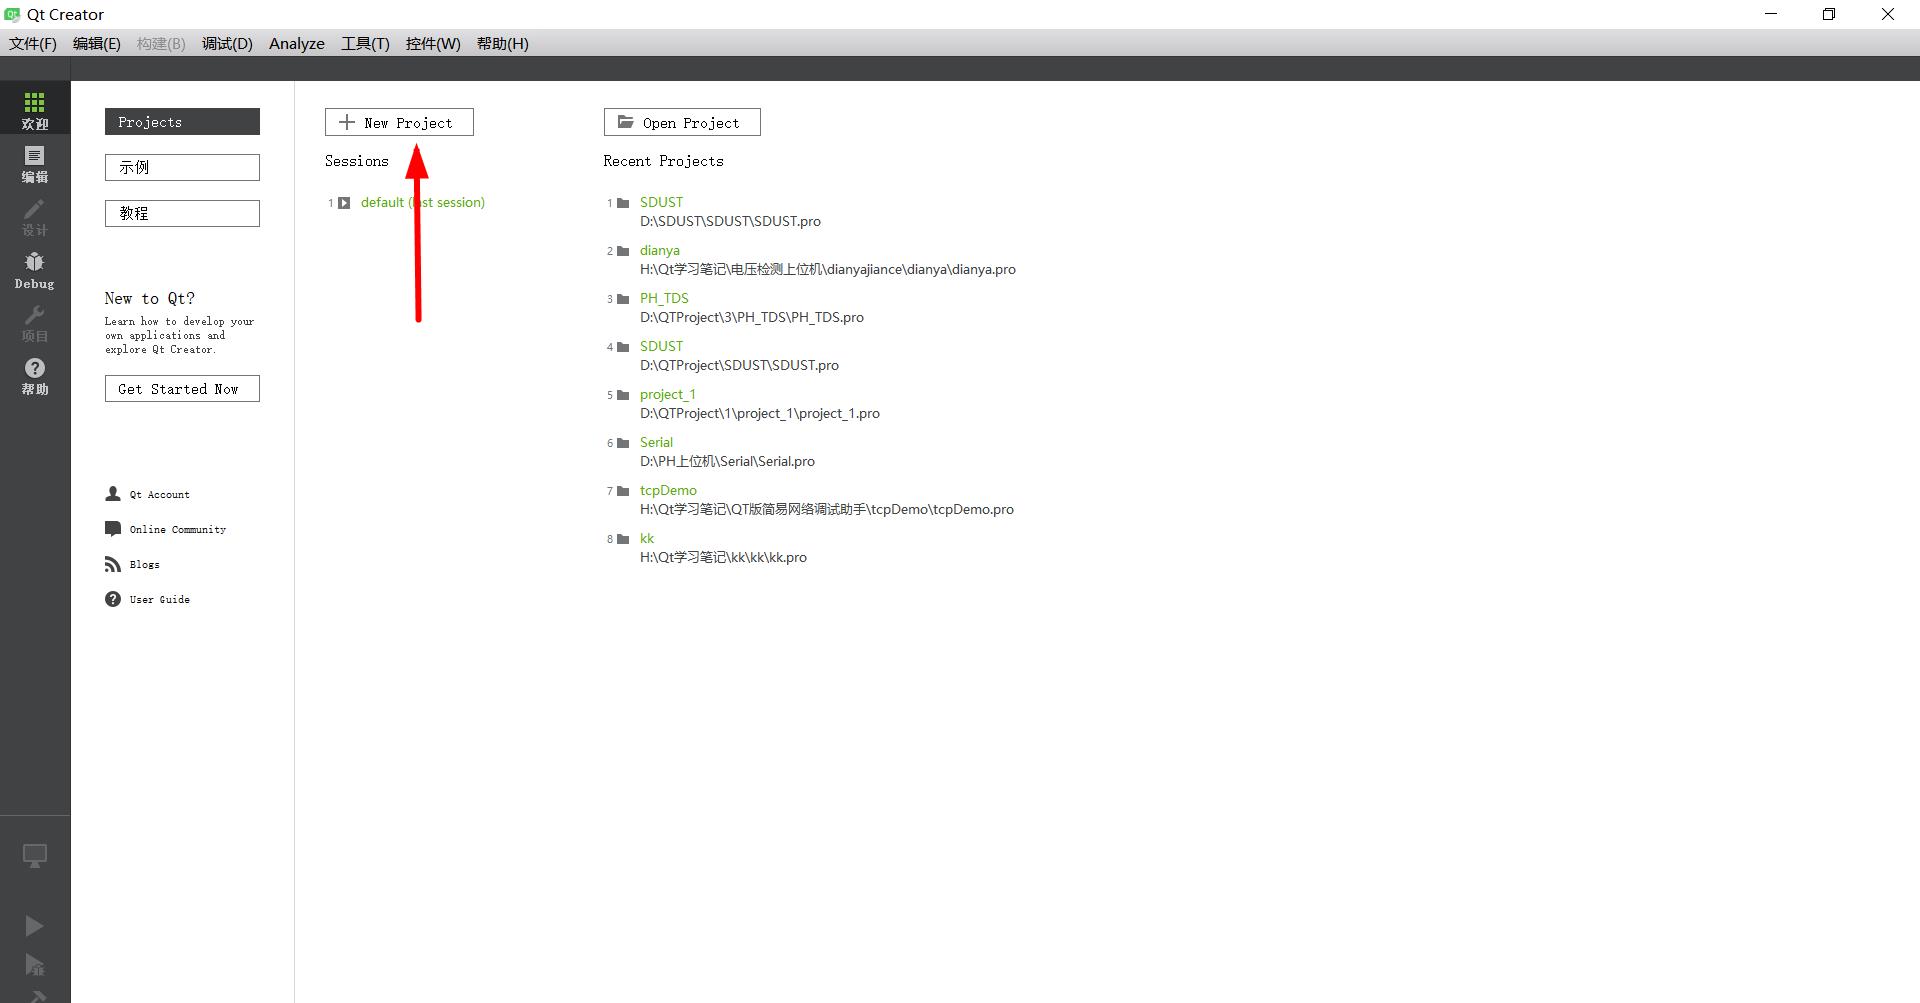
Task: Open recent project PH_TDS
Action: 664,298
